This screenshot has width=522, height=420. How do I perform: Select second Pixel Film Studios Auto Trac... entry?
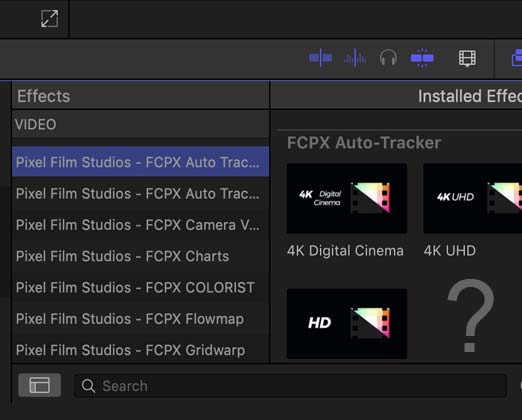click(x=140, y=193)
